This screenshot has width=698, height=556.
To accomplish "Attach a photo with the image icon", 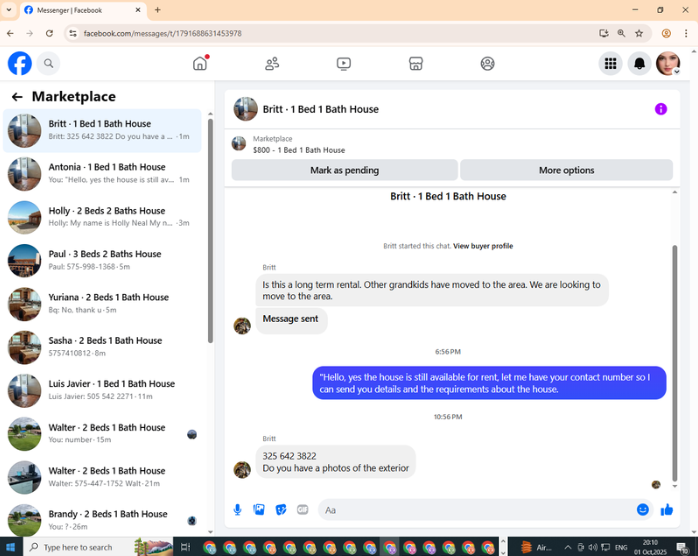I will [259, 510].
